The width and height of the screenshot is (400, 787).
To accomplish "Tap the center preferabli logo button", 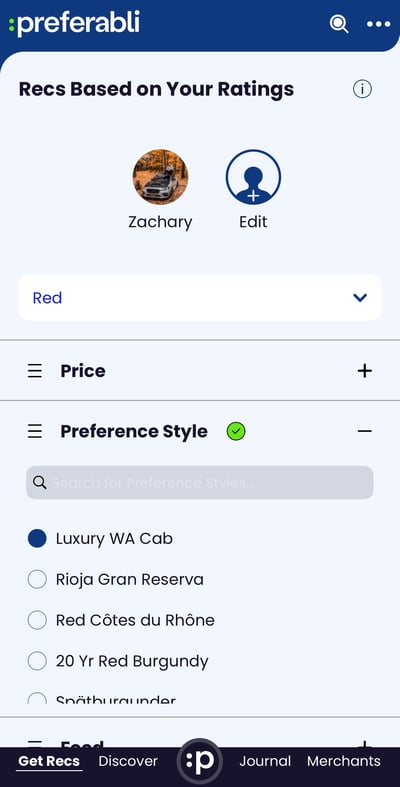I will [x=200, y=761].
